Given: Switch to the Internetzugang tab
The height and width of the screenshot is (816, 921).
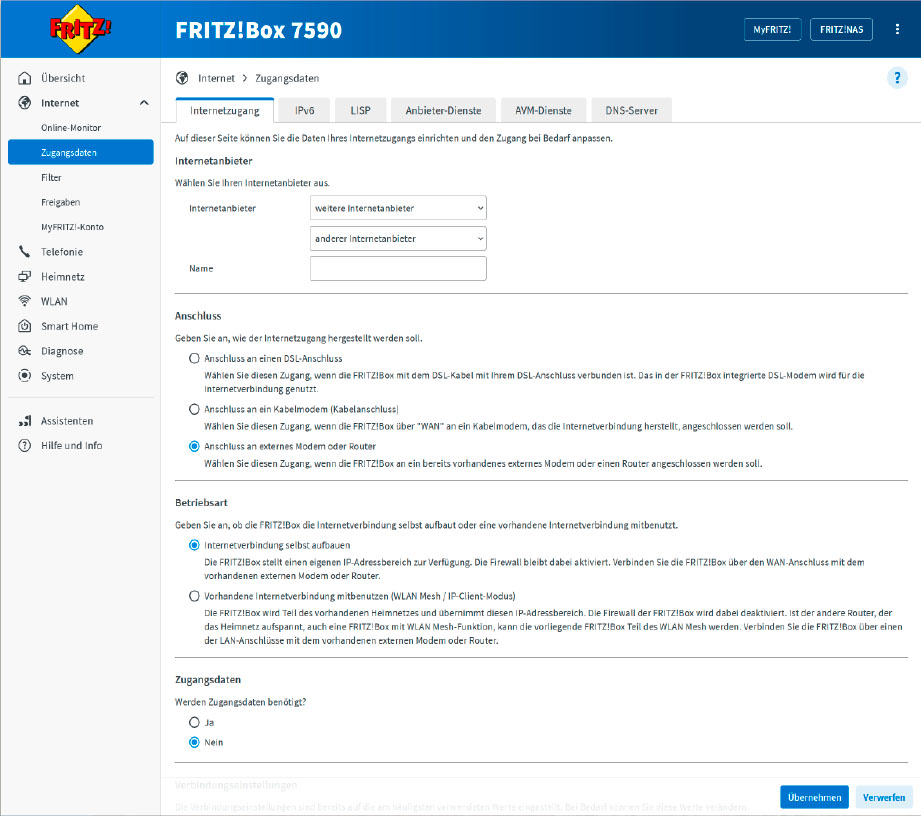Looking at the screenshot, I should [x=225, y=110].
